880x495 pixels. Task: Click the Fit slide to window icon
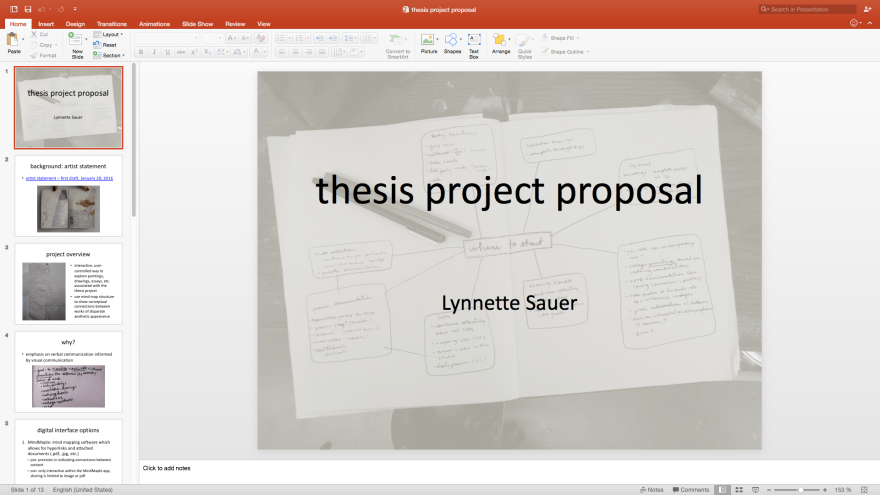pos(864,490)
